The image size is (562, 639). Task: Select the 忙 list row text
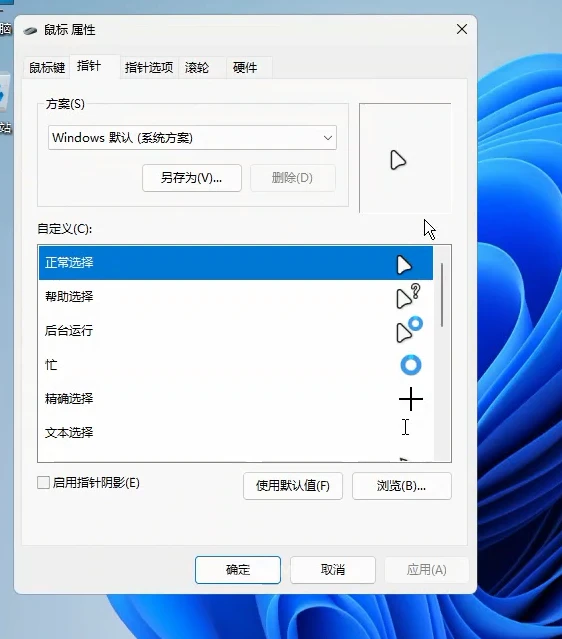[x=51, y=364]
